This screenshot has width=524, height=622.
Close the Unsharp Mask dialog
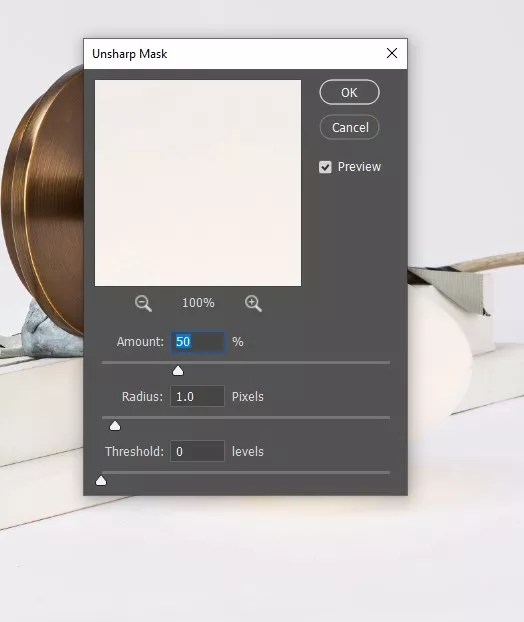click(392, 53)
